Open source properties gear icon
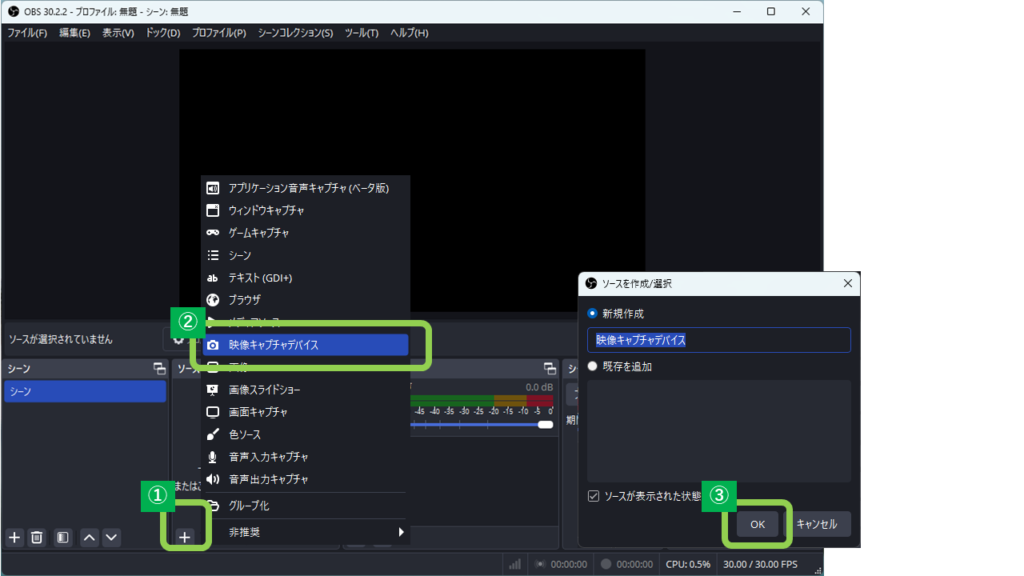This screenshot has height=576, width=1024. coord(178,340)
